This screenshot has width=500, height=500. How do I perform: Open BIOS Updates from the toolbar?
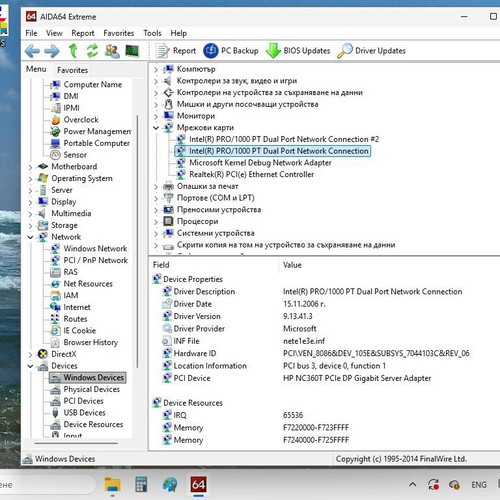coord(298,51)
